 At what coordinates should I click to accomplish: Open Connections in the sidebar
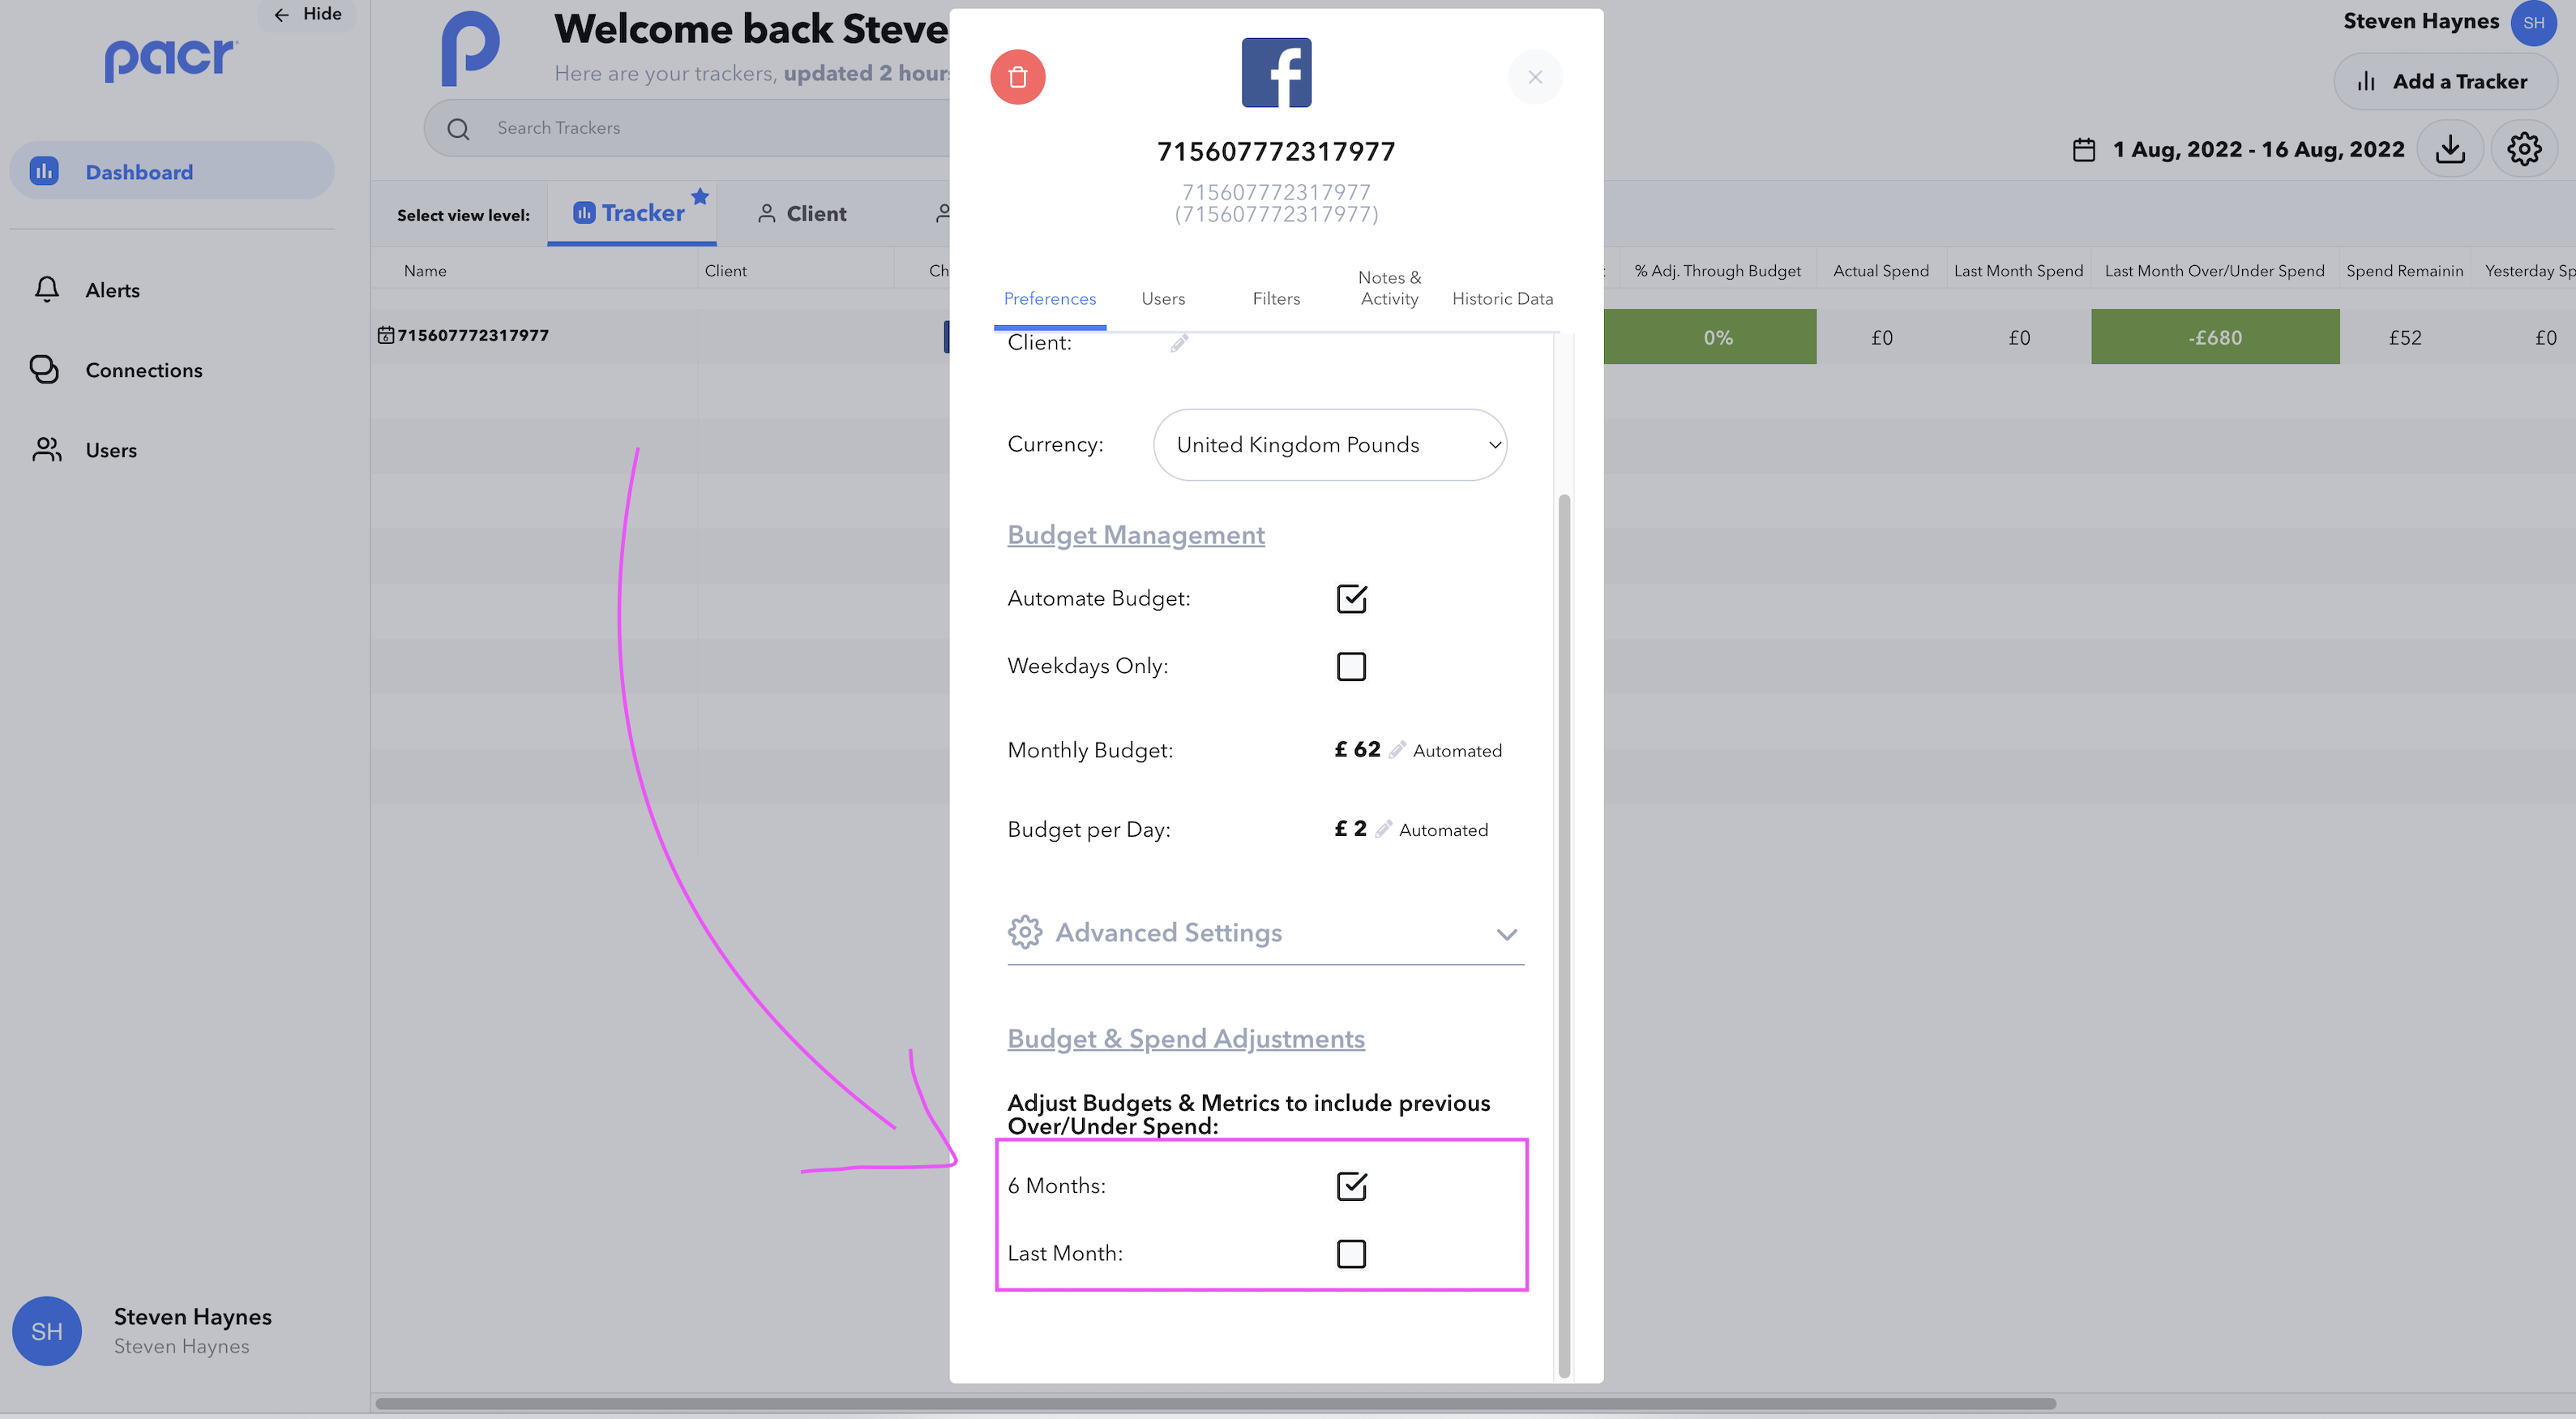(143, 370)
